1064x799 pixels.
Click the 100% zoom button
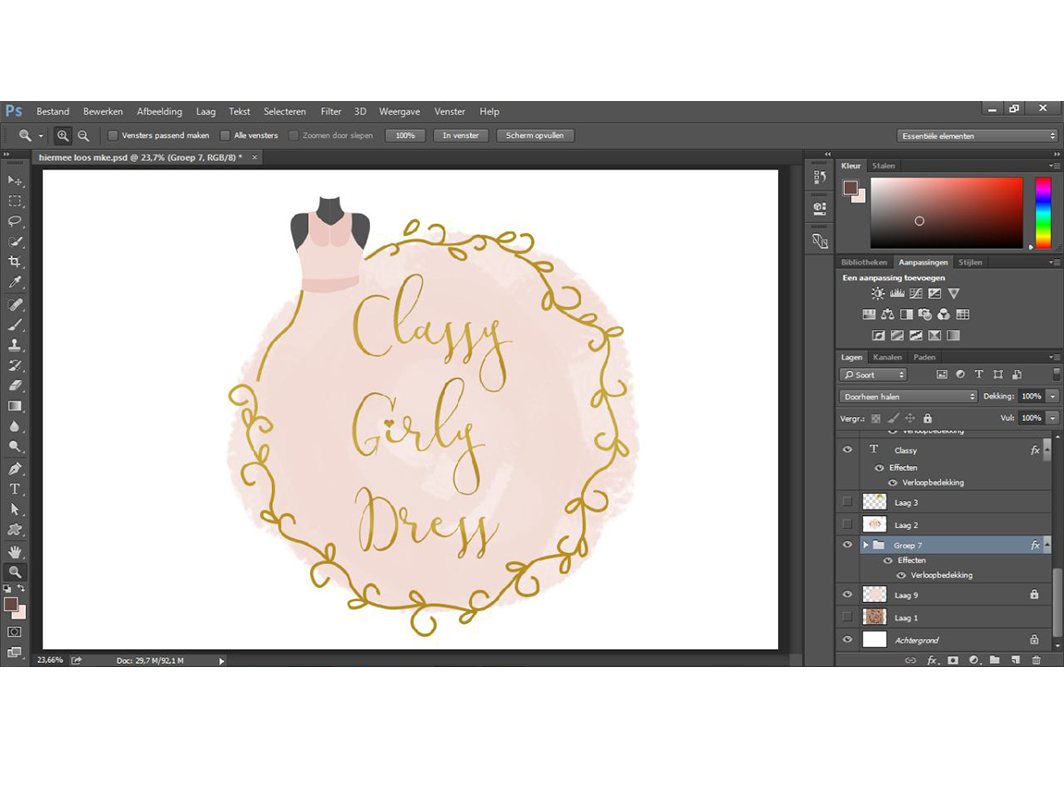tap(405, 136)
